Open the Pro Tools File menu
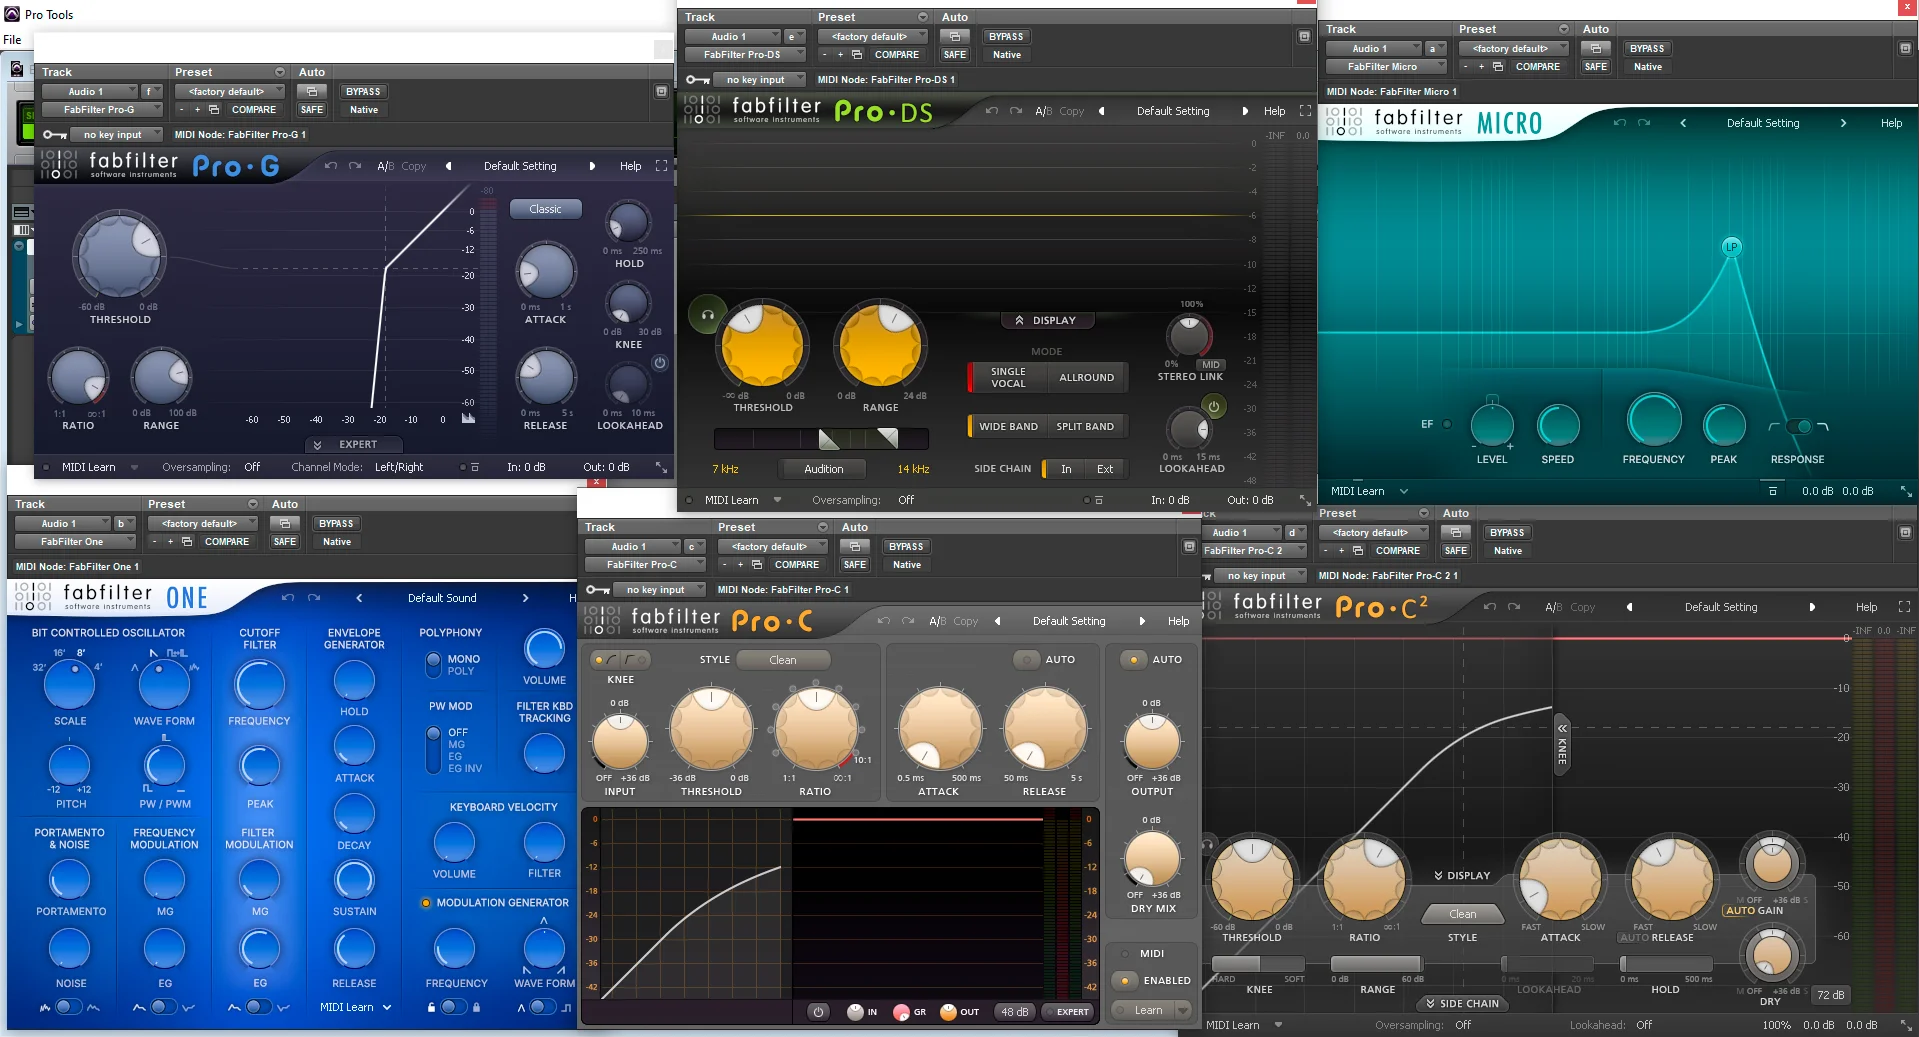 pyautogui.click(x=12, y=40)
